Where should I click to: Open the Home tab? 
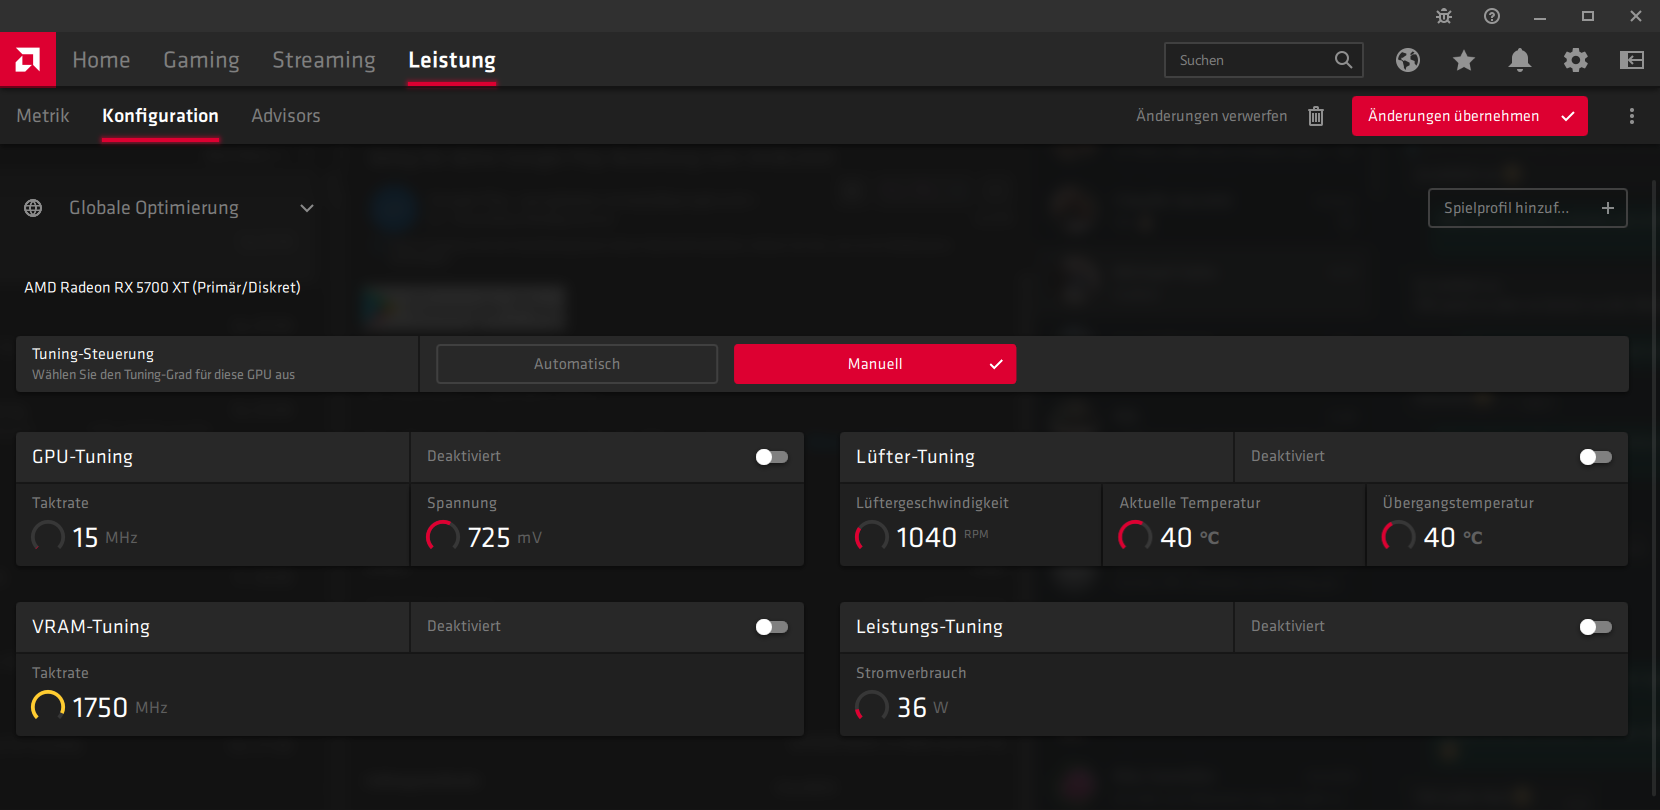click(x=101, y=60)
